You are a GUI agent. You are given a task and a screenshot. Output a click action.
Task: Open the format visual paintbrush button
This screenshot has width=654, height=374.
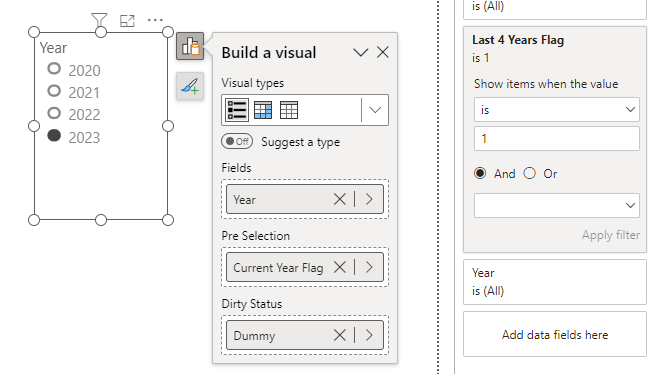tap(190, 86)
